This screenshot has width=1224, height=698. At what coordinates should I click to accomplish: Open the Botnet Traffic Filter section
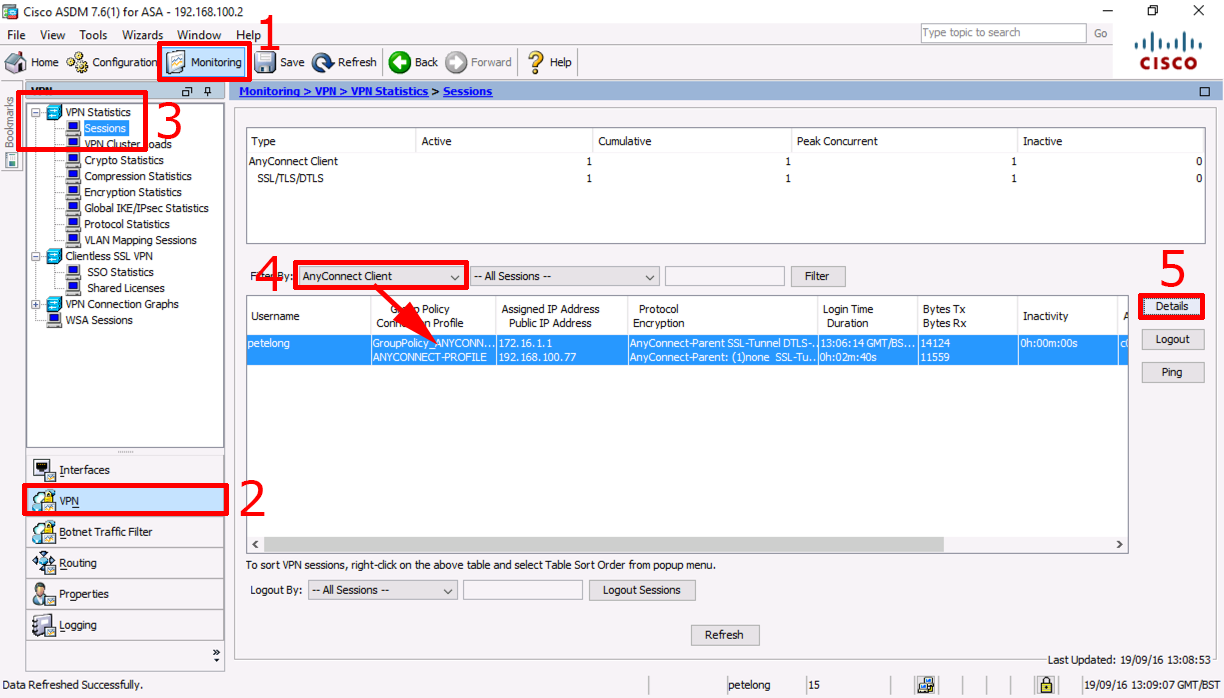click(x=125, y=532)
